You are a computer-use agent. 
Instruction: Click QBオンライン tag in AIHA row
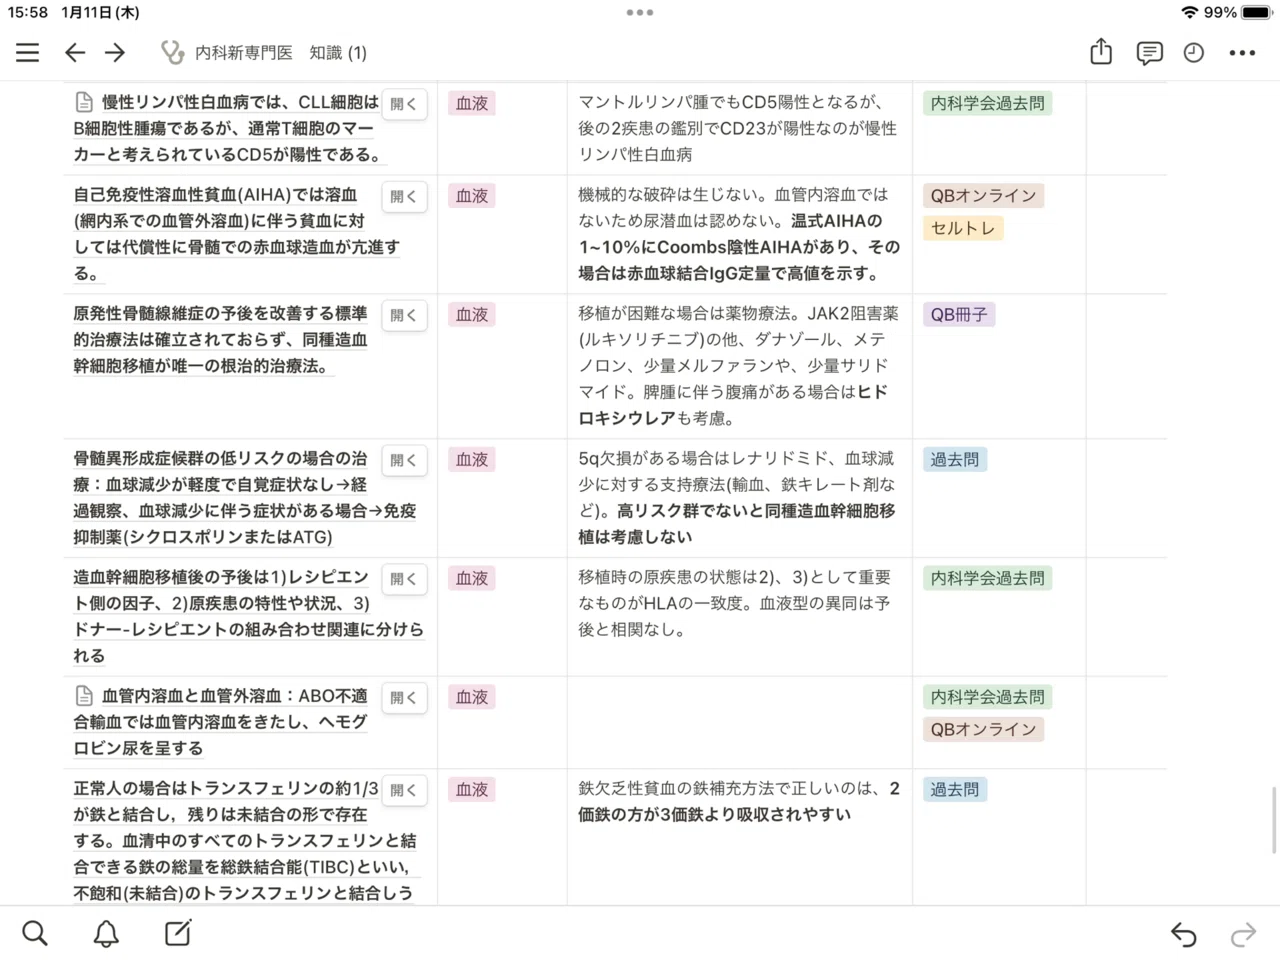[983, 196]
